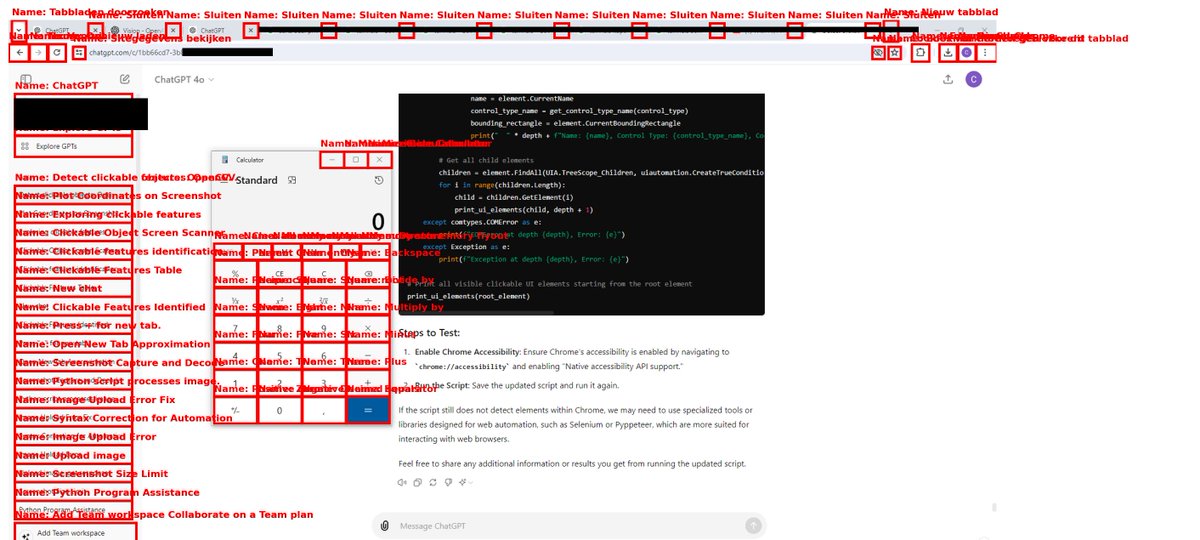Screen dimensions: 1200x540
Task: Copy the ChatGPT response
Action: click(417, 482)
